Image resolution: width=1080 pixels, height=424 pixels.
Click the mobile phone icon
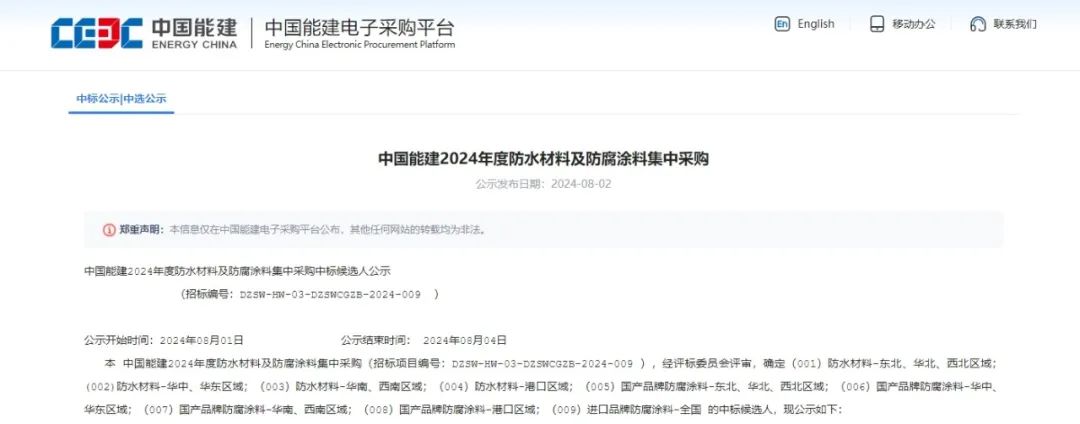point(876,24)
